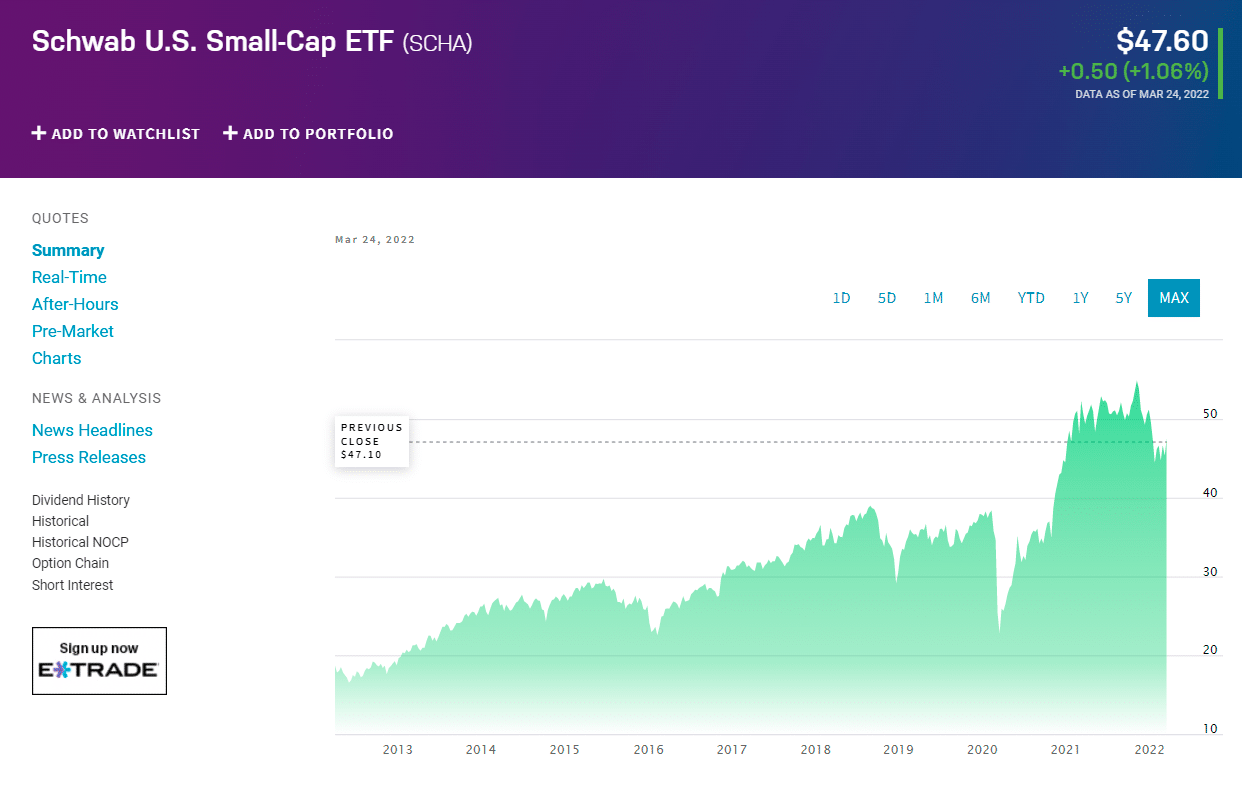
Task: Open the After-Hours quotes page
Action: coord(75,304)
